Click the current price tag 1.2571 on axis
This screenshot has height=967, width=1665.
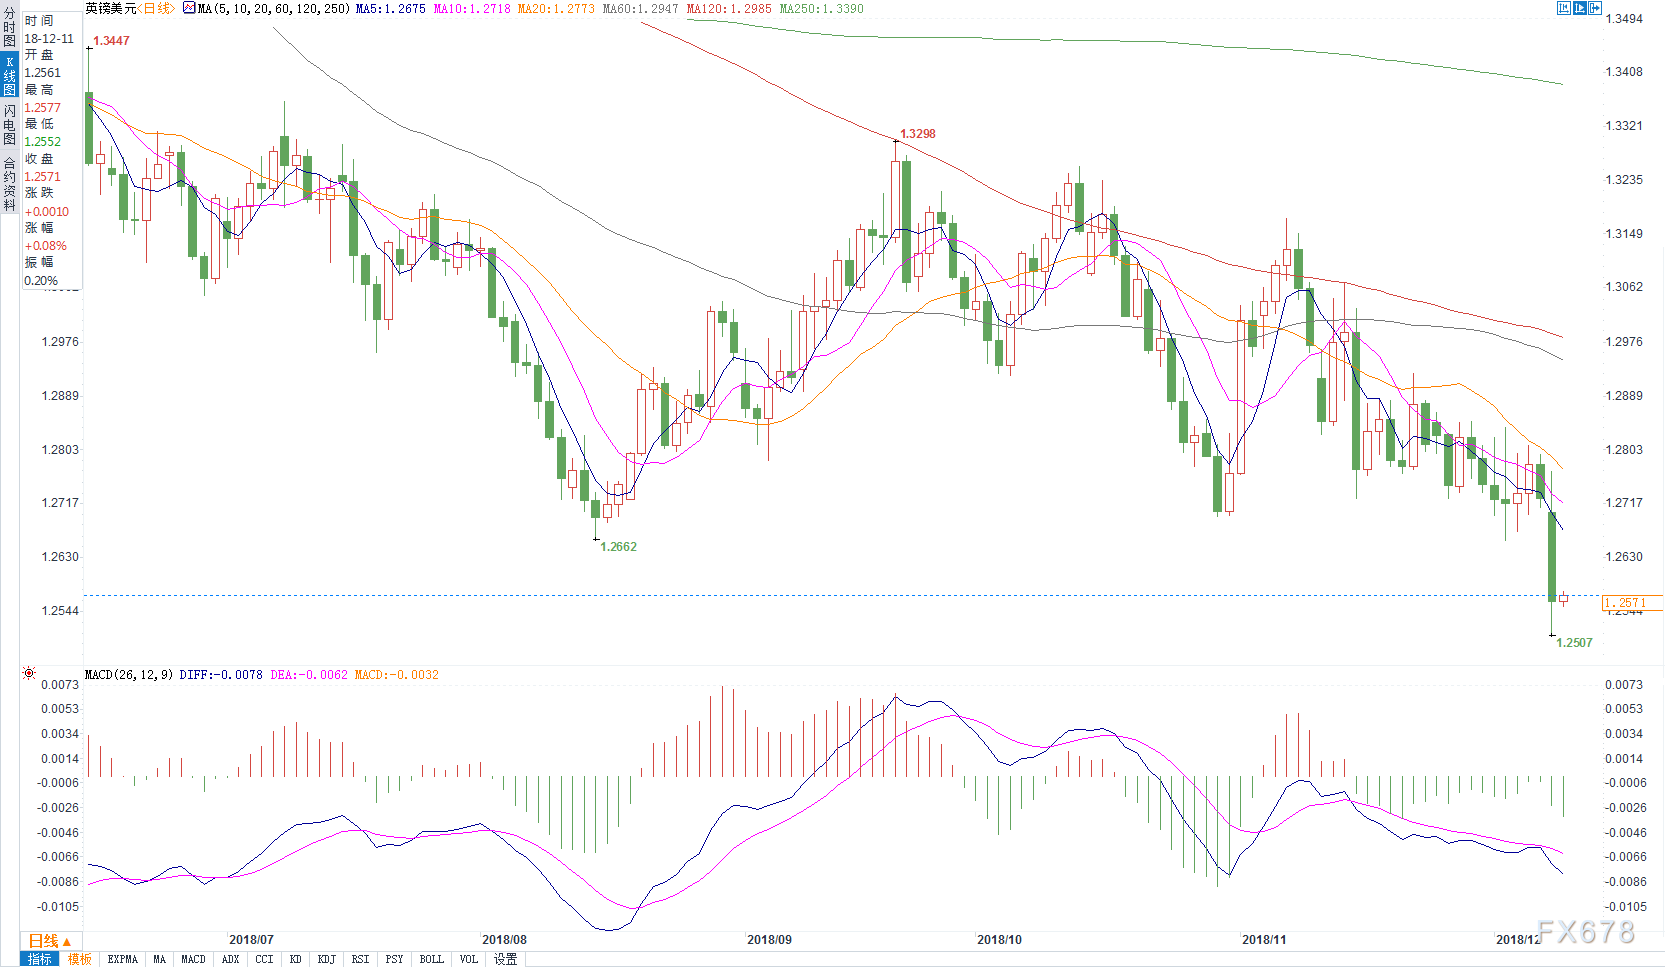tap(1632, 603)
